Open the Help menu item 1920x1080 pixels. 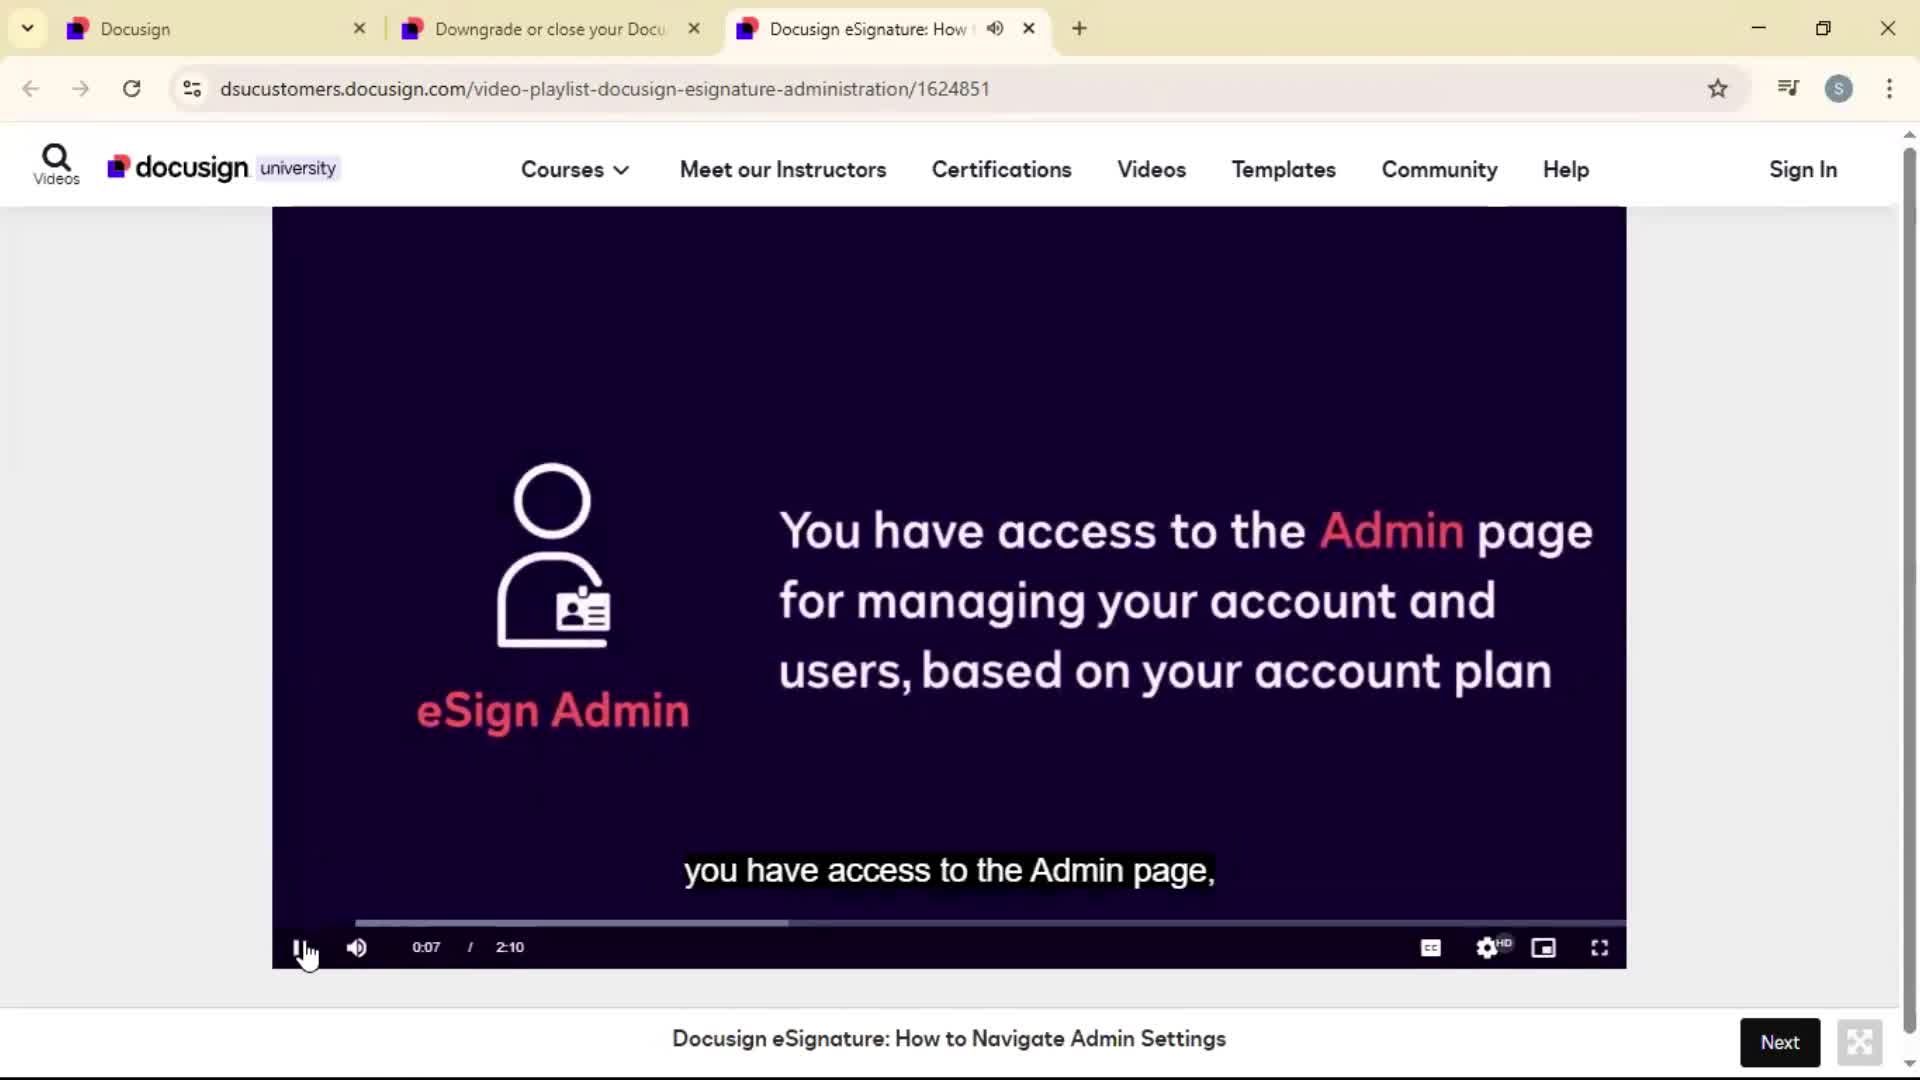tap(1565, 170)
